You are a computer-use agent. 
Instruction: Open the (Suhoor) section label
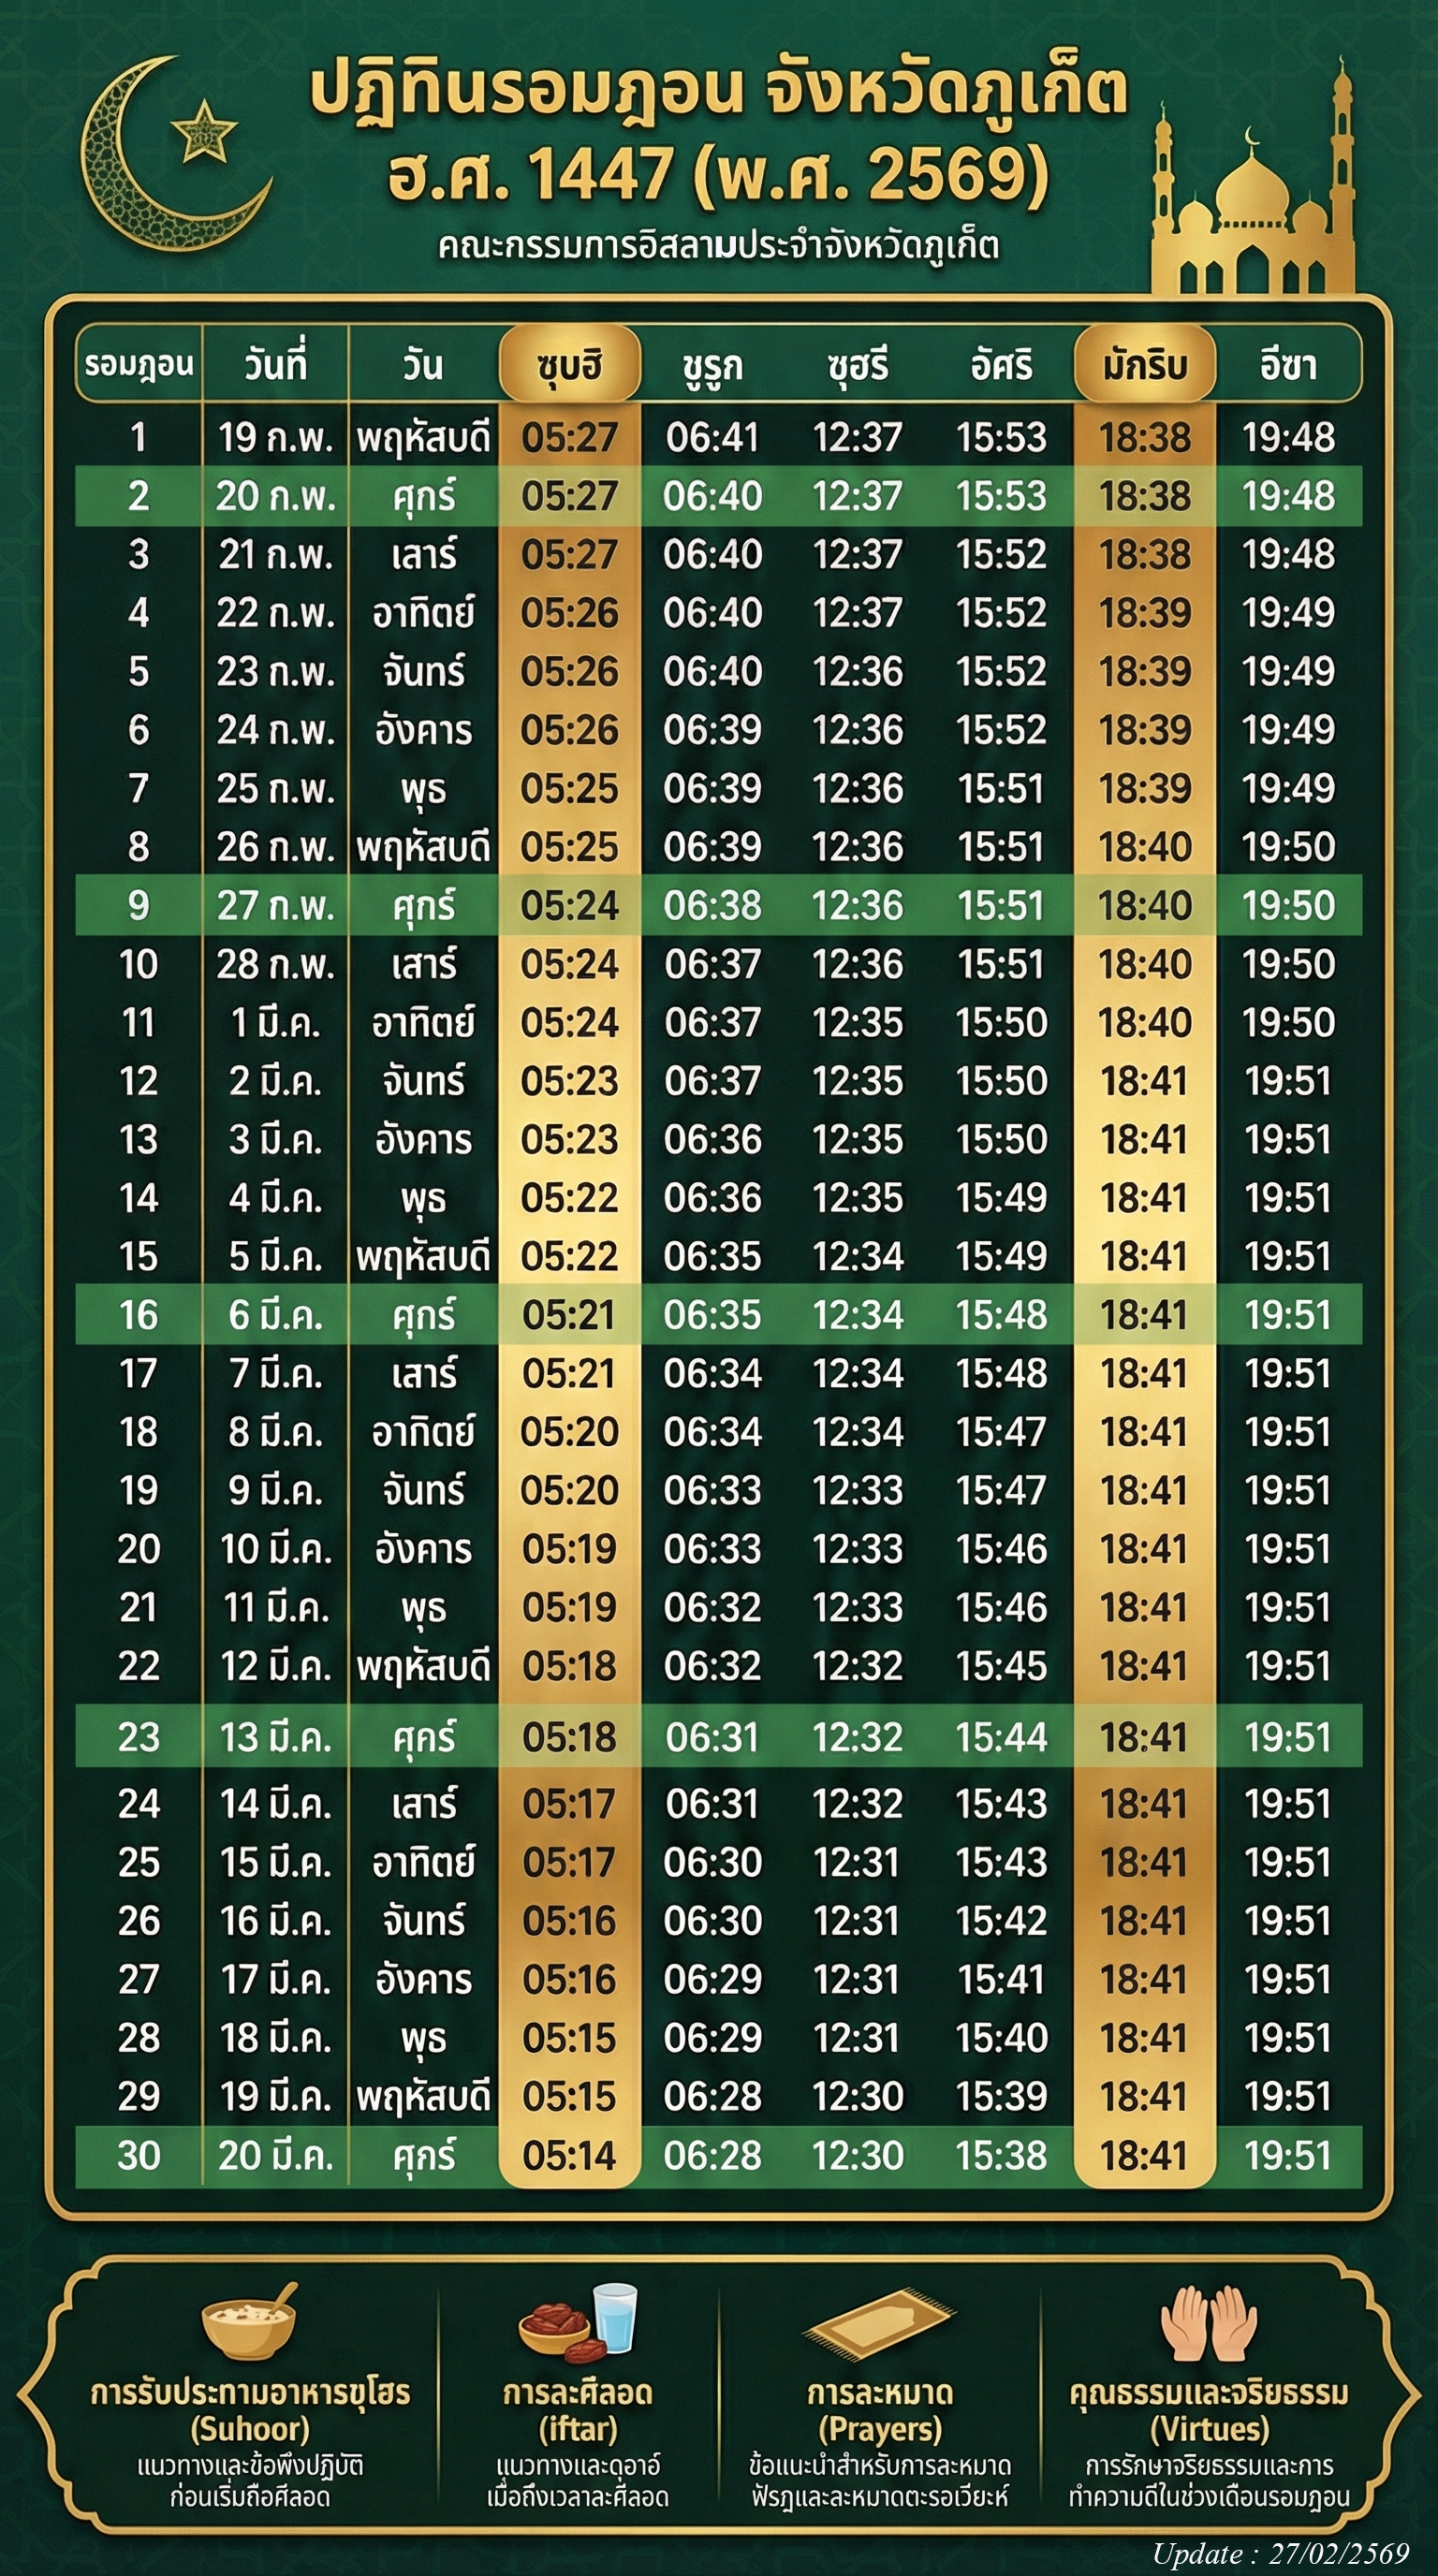point(250,2429)
